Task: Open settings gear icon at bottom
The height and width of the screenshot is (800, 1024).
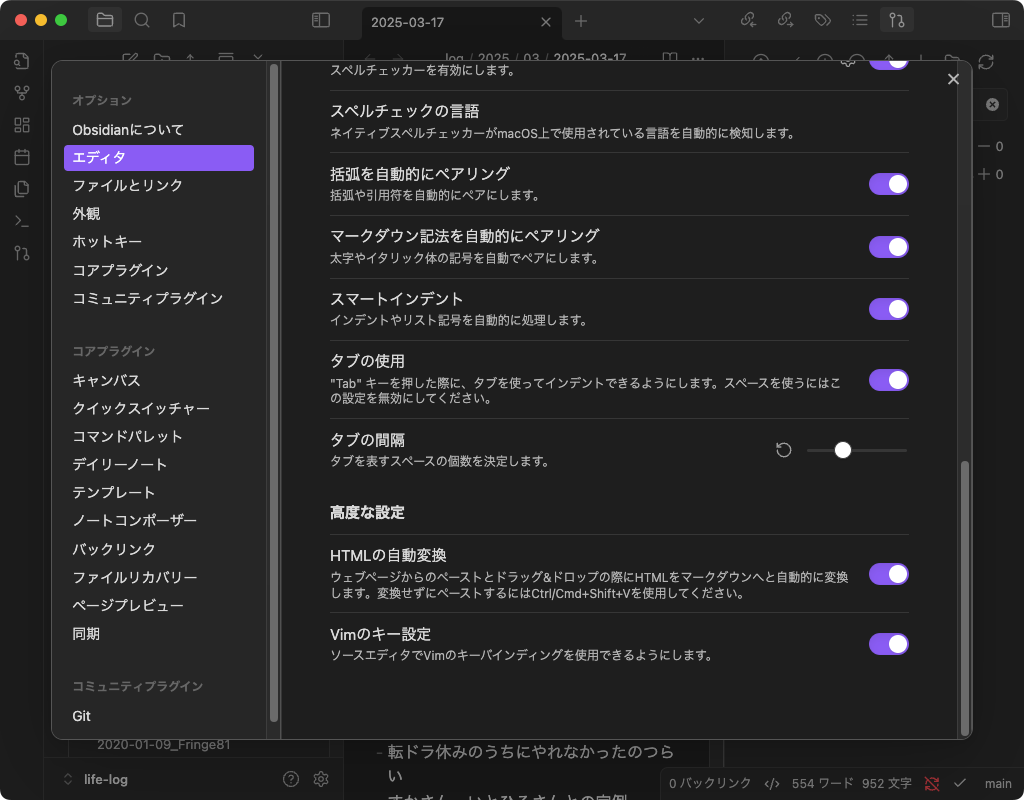Action: 321,778
